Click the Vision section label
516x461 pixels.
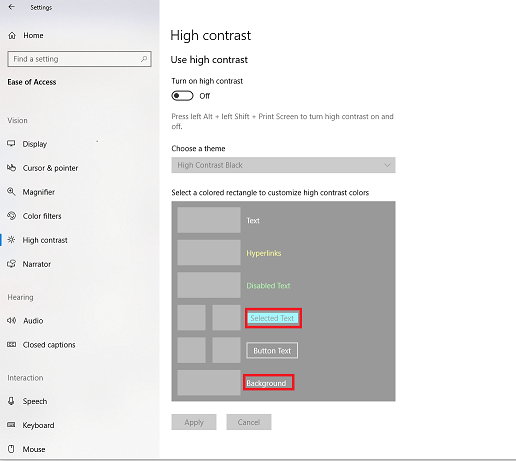(x=17, y=120)
